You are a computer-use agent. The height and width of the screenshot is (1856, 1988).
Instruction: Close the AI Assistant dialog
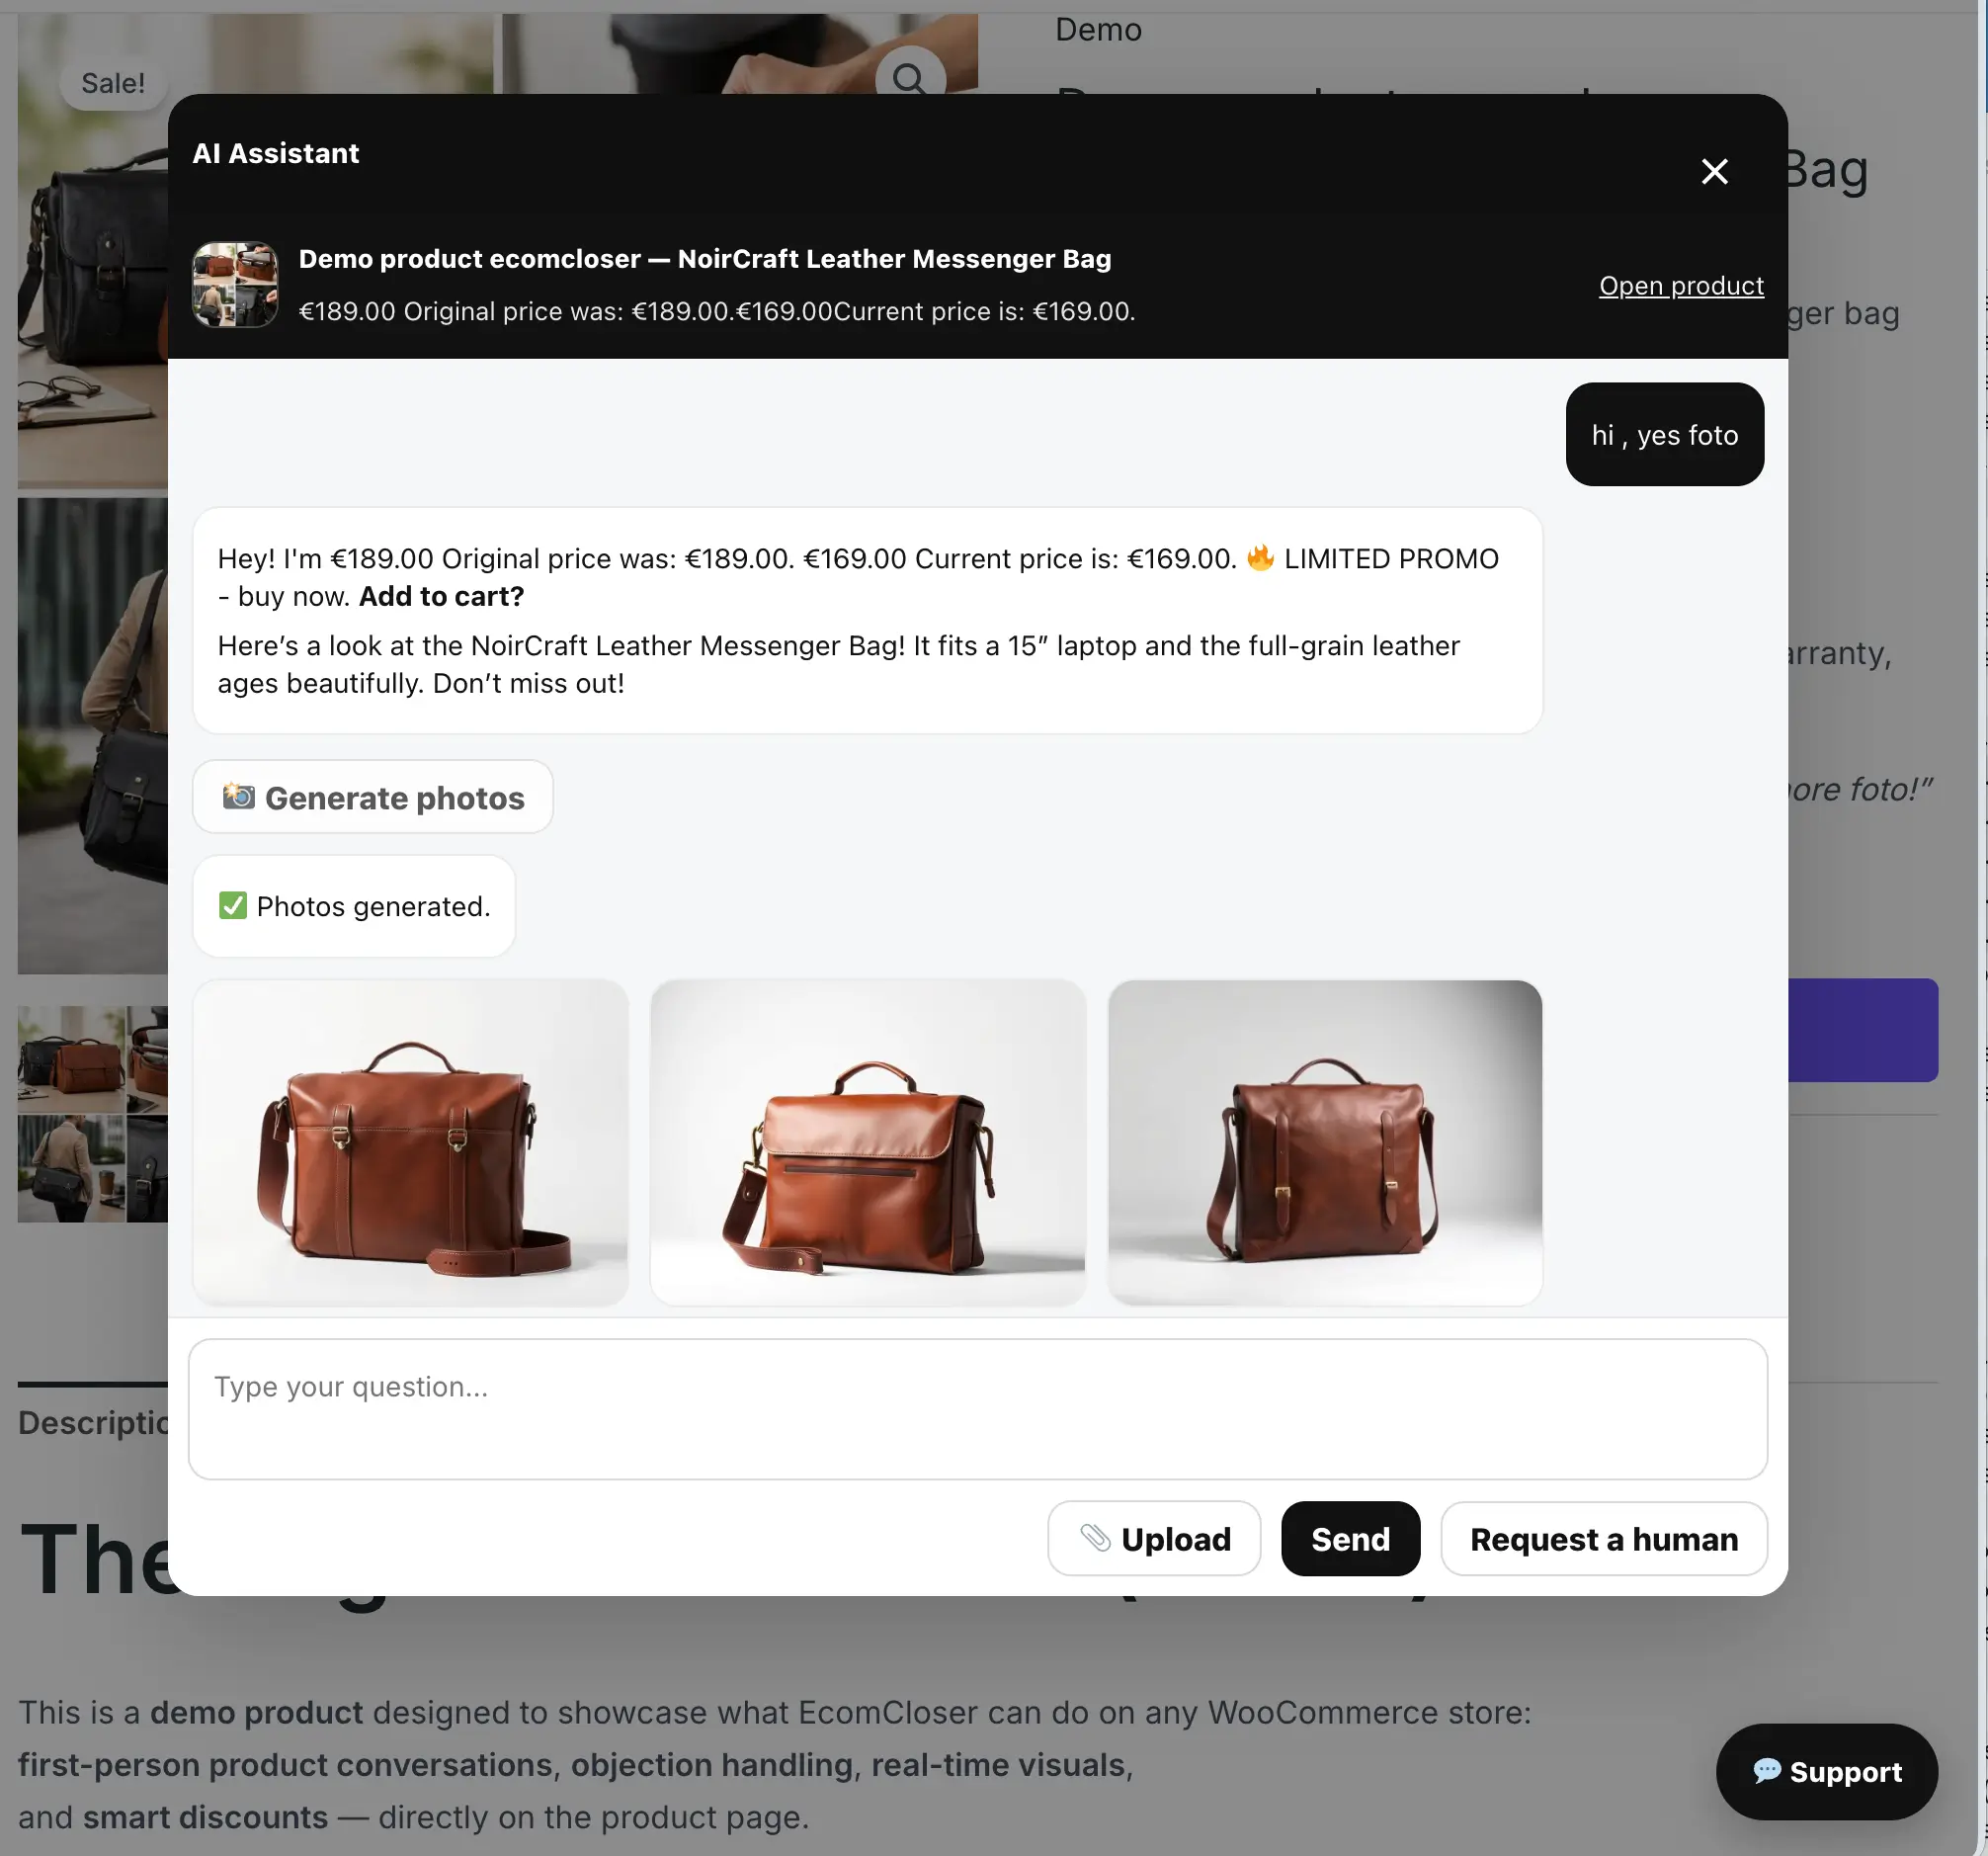point(1714,172)
